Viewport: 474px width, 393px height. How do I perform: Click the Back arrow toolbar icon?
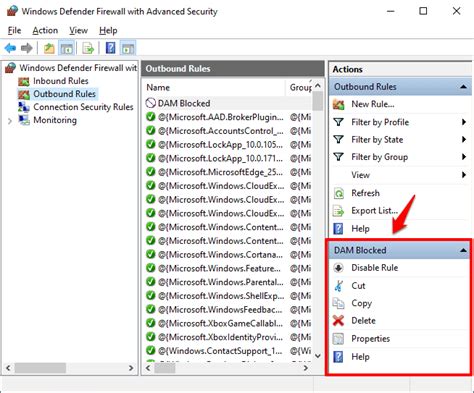click(10, 49)
